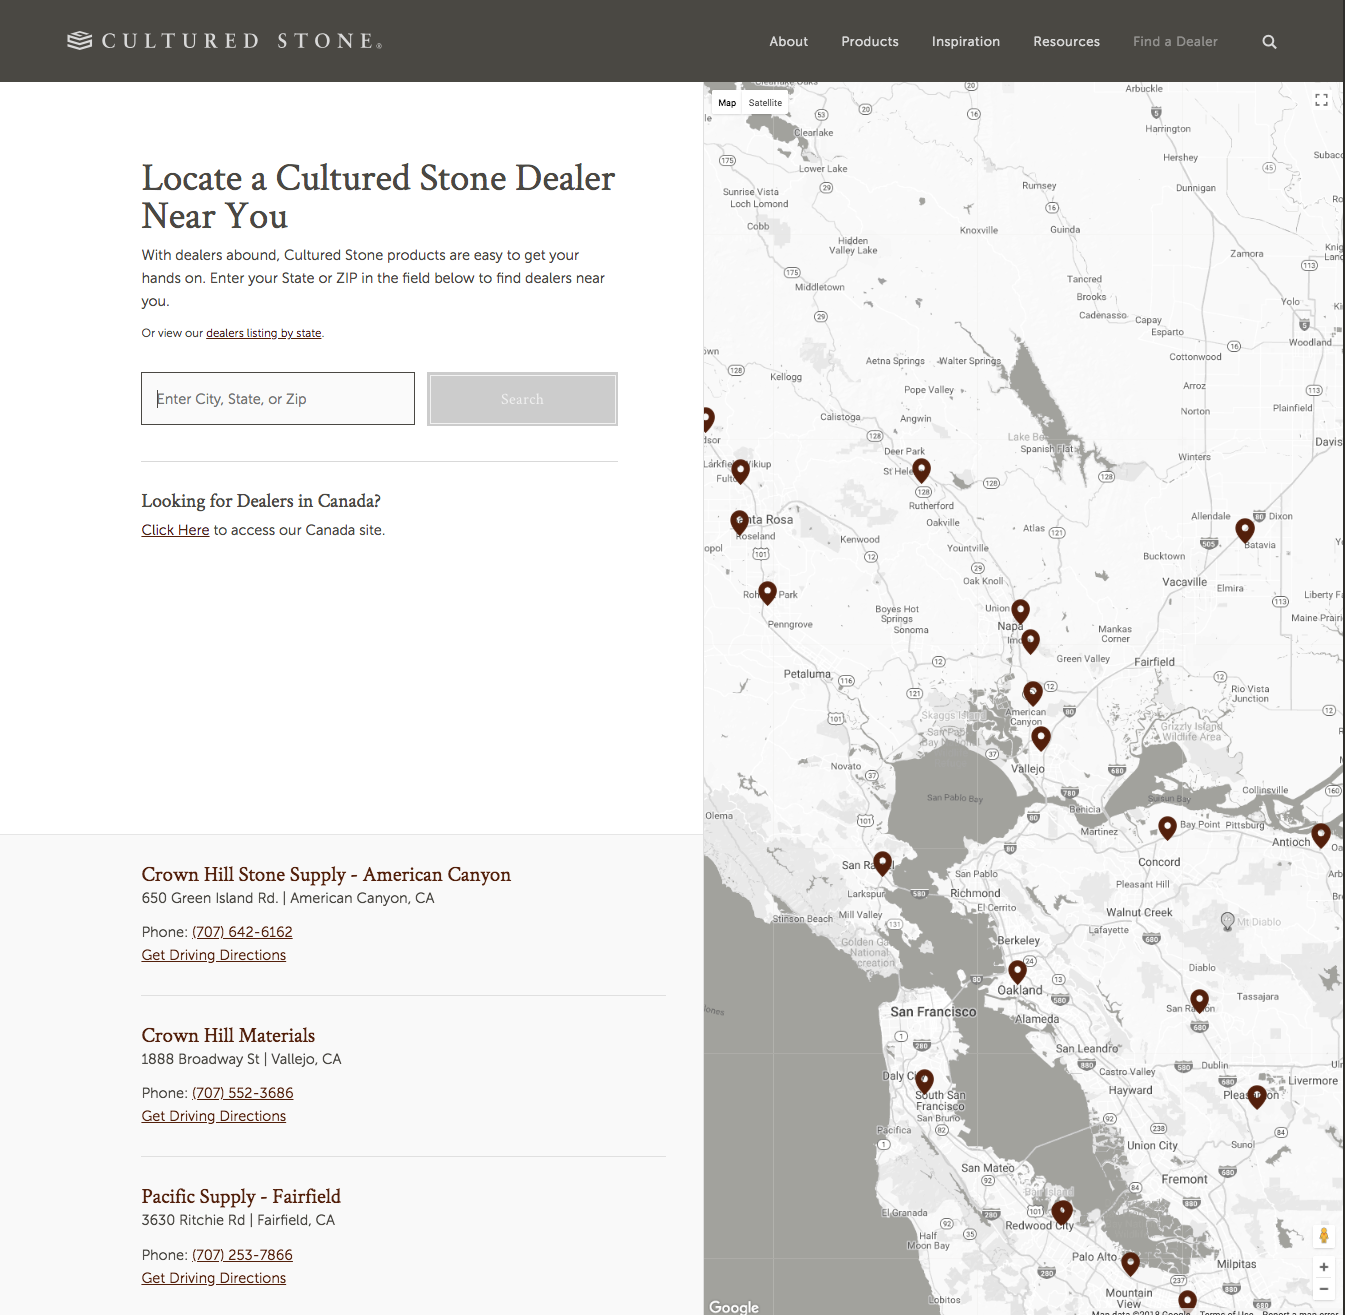
Task: Toggle fullscreen map view
Action: pos(1321,100)
